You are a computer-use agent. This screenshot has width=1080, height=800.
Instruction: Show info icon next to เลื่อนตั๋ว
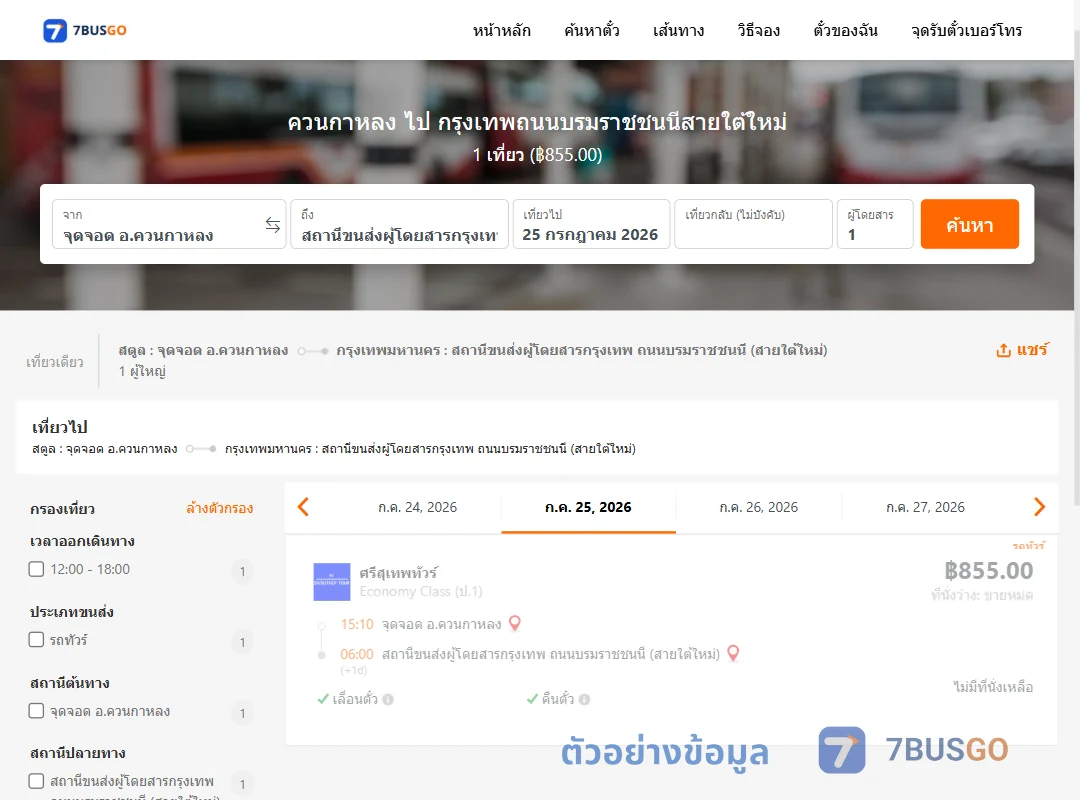(x=388, y=699)
